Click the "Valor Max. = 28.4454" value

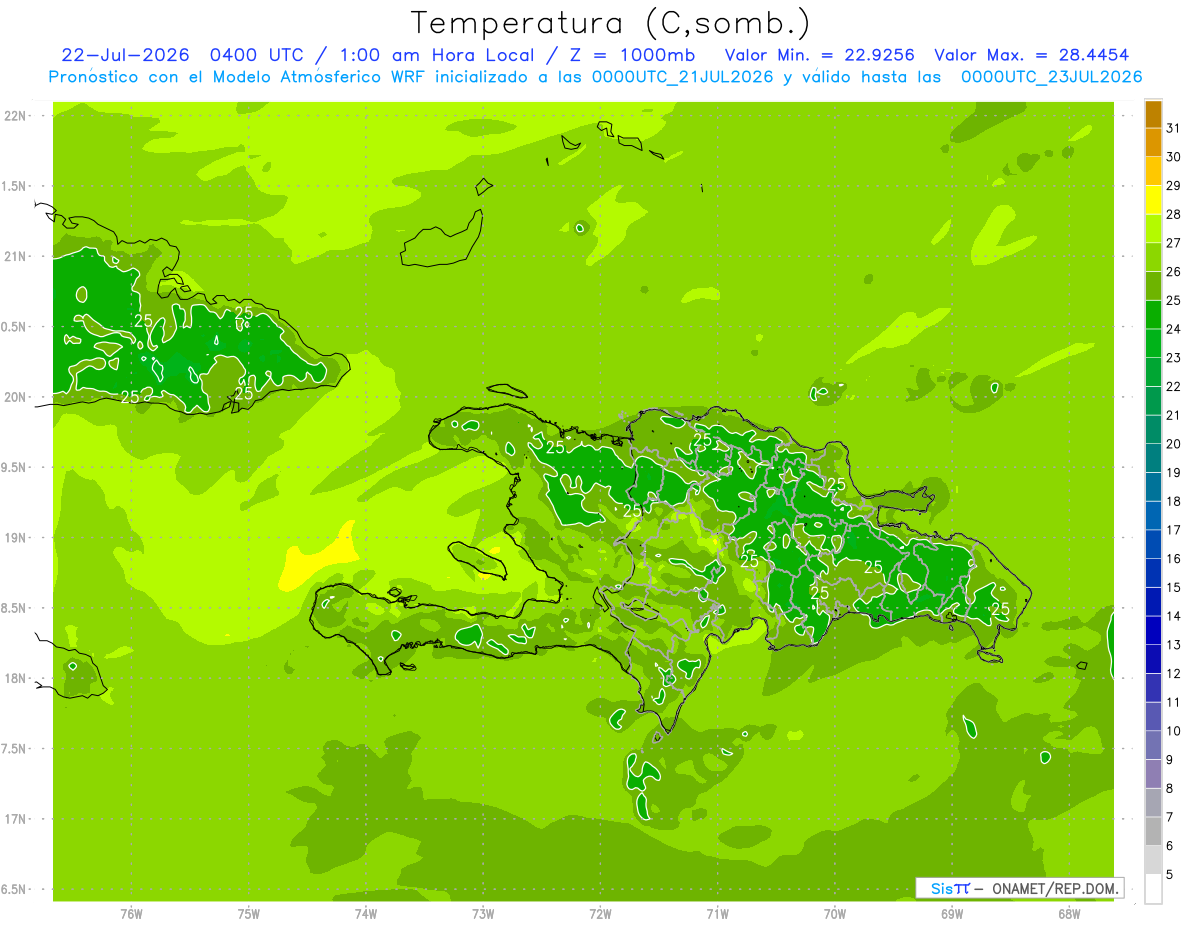click(x=1032, y=55)
